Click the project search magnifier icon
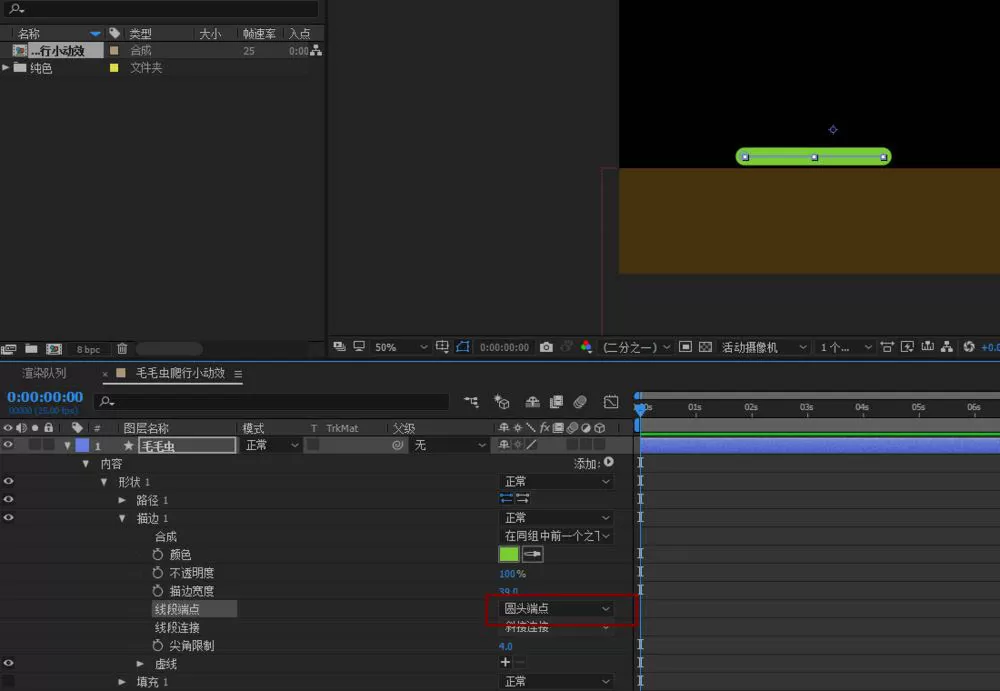 [17, 9]
